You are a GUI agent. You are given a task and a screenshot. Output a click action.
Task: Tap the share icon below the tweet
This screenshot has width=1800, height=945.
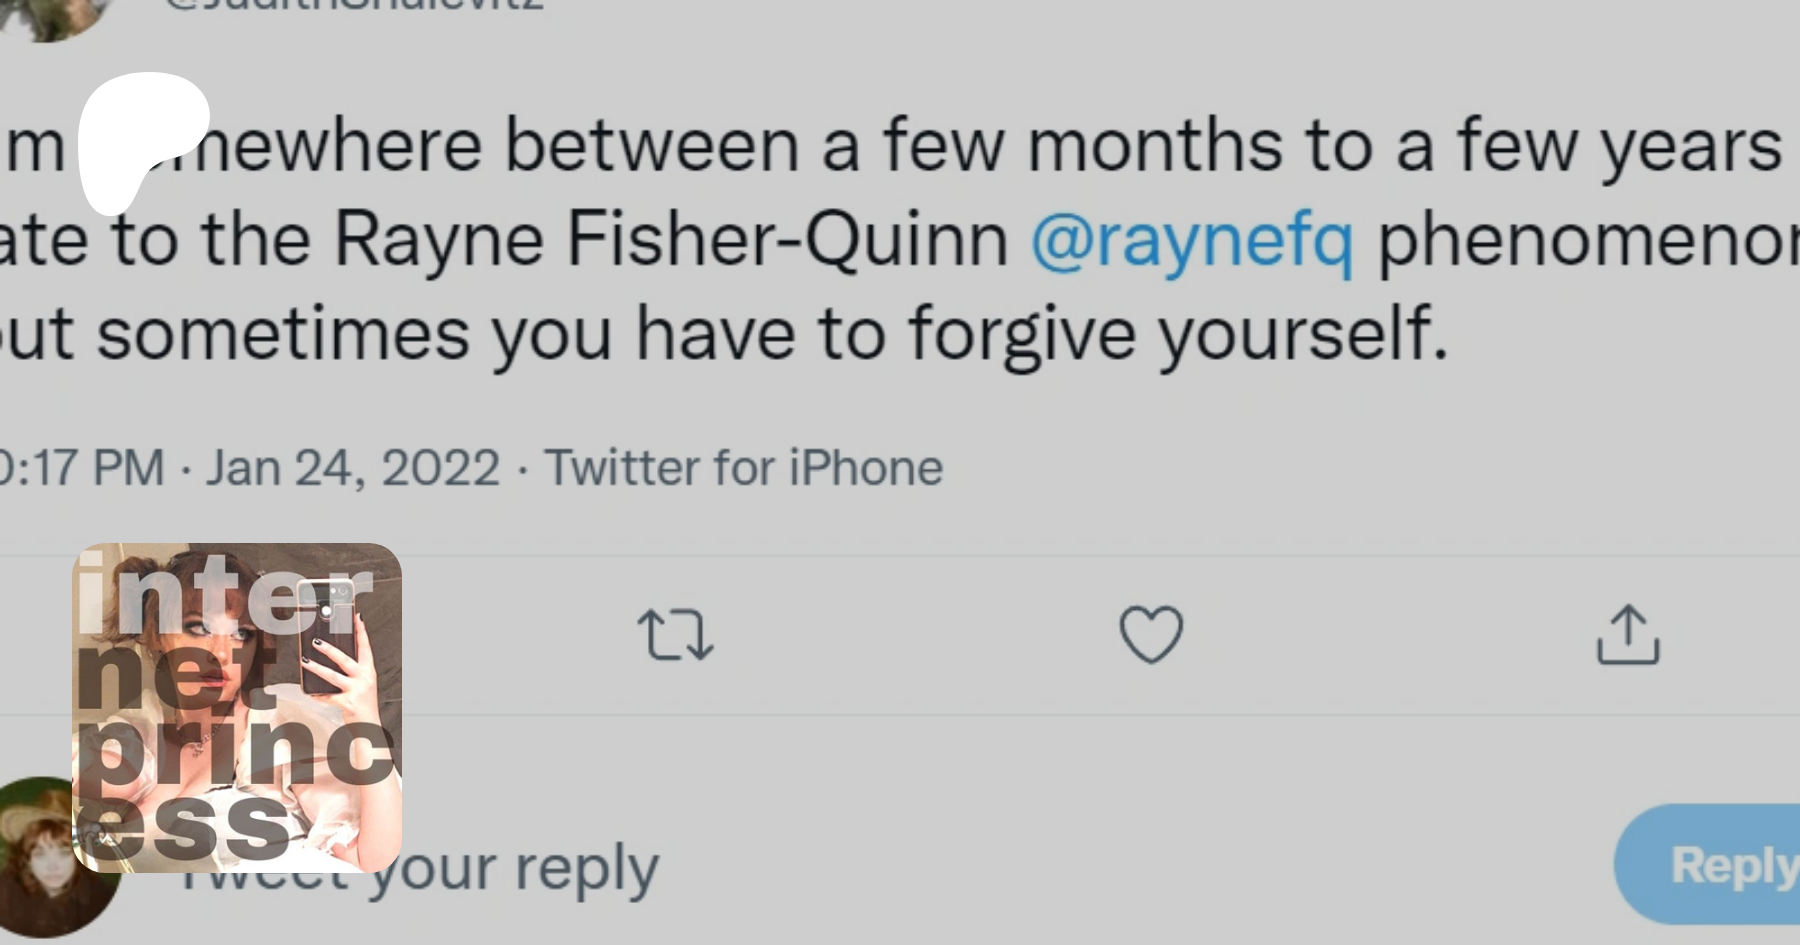tap(1627, 634)
